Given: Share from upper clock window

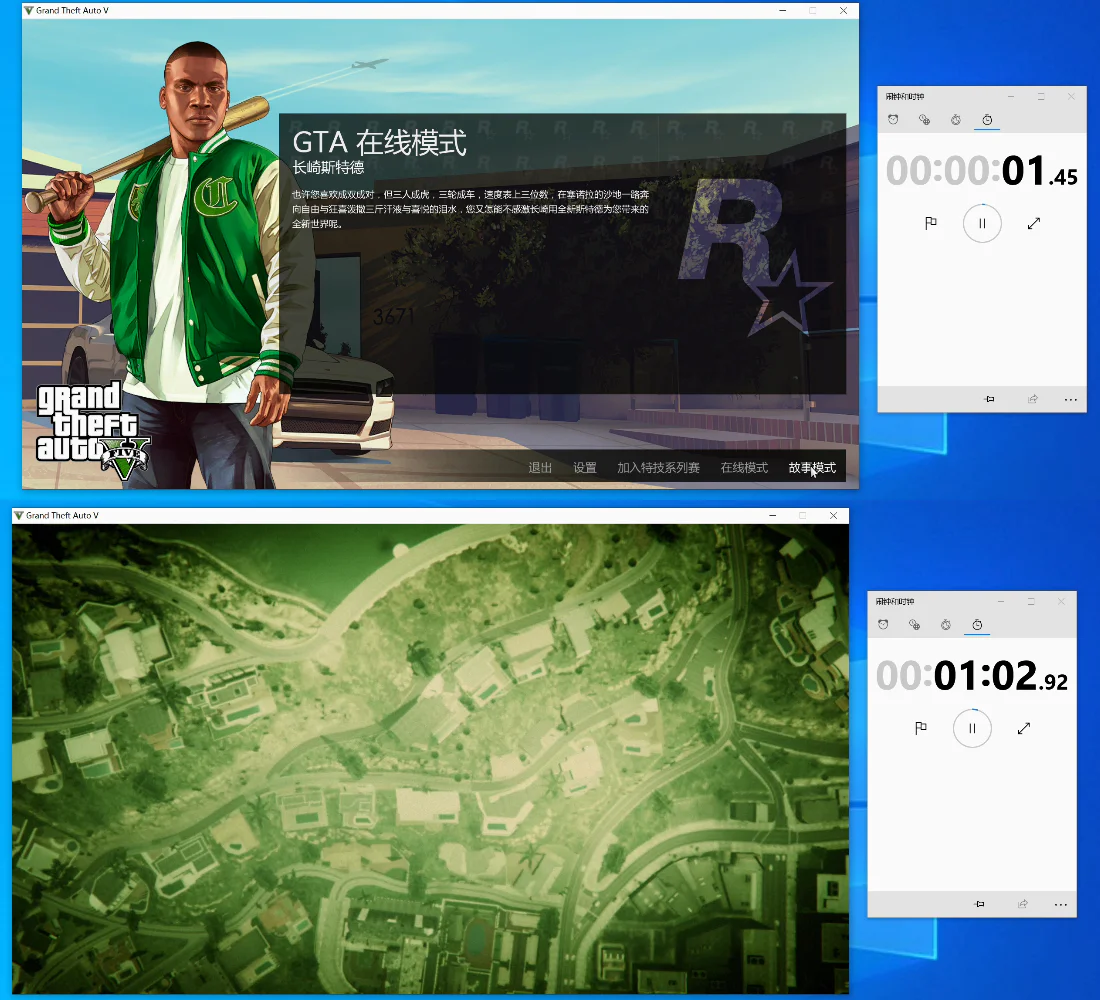Looking at the screenshot, I should pos(1033,399).
